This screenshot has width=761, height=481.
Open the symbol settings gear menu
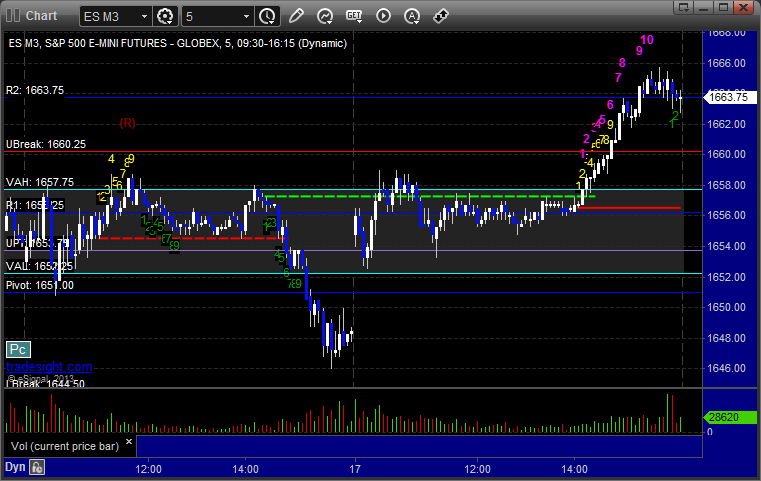coord(165,16)
